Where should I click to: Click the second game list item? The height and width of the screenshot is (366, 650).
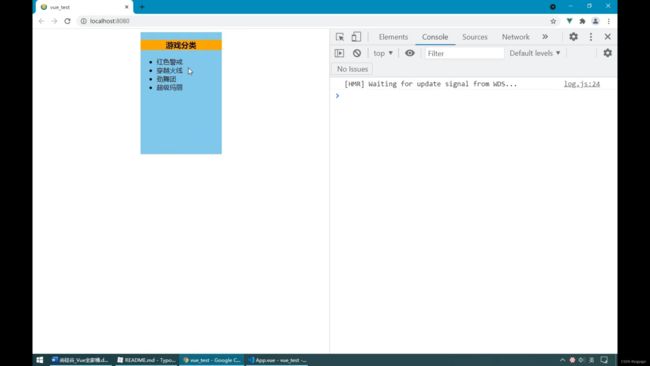tap(170, 70)
